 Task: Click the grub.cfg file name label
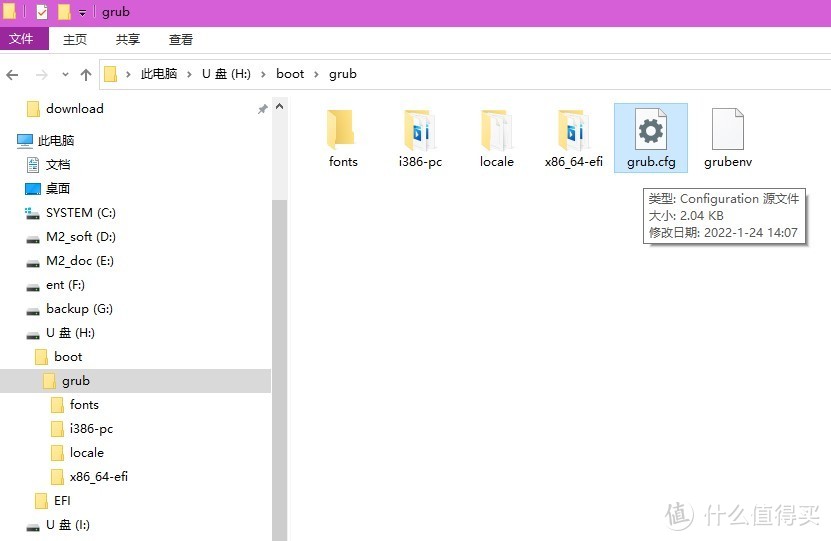[x=651, y=162]
